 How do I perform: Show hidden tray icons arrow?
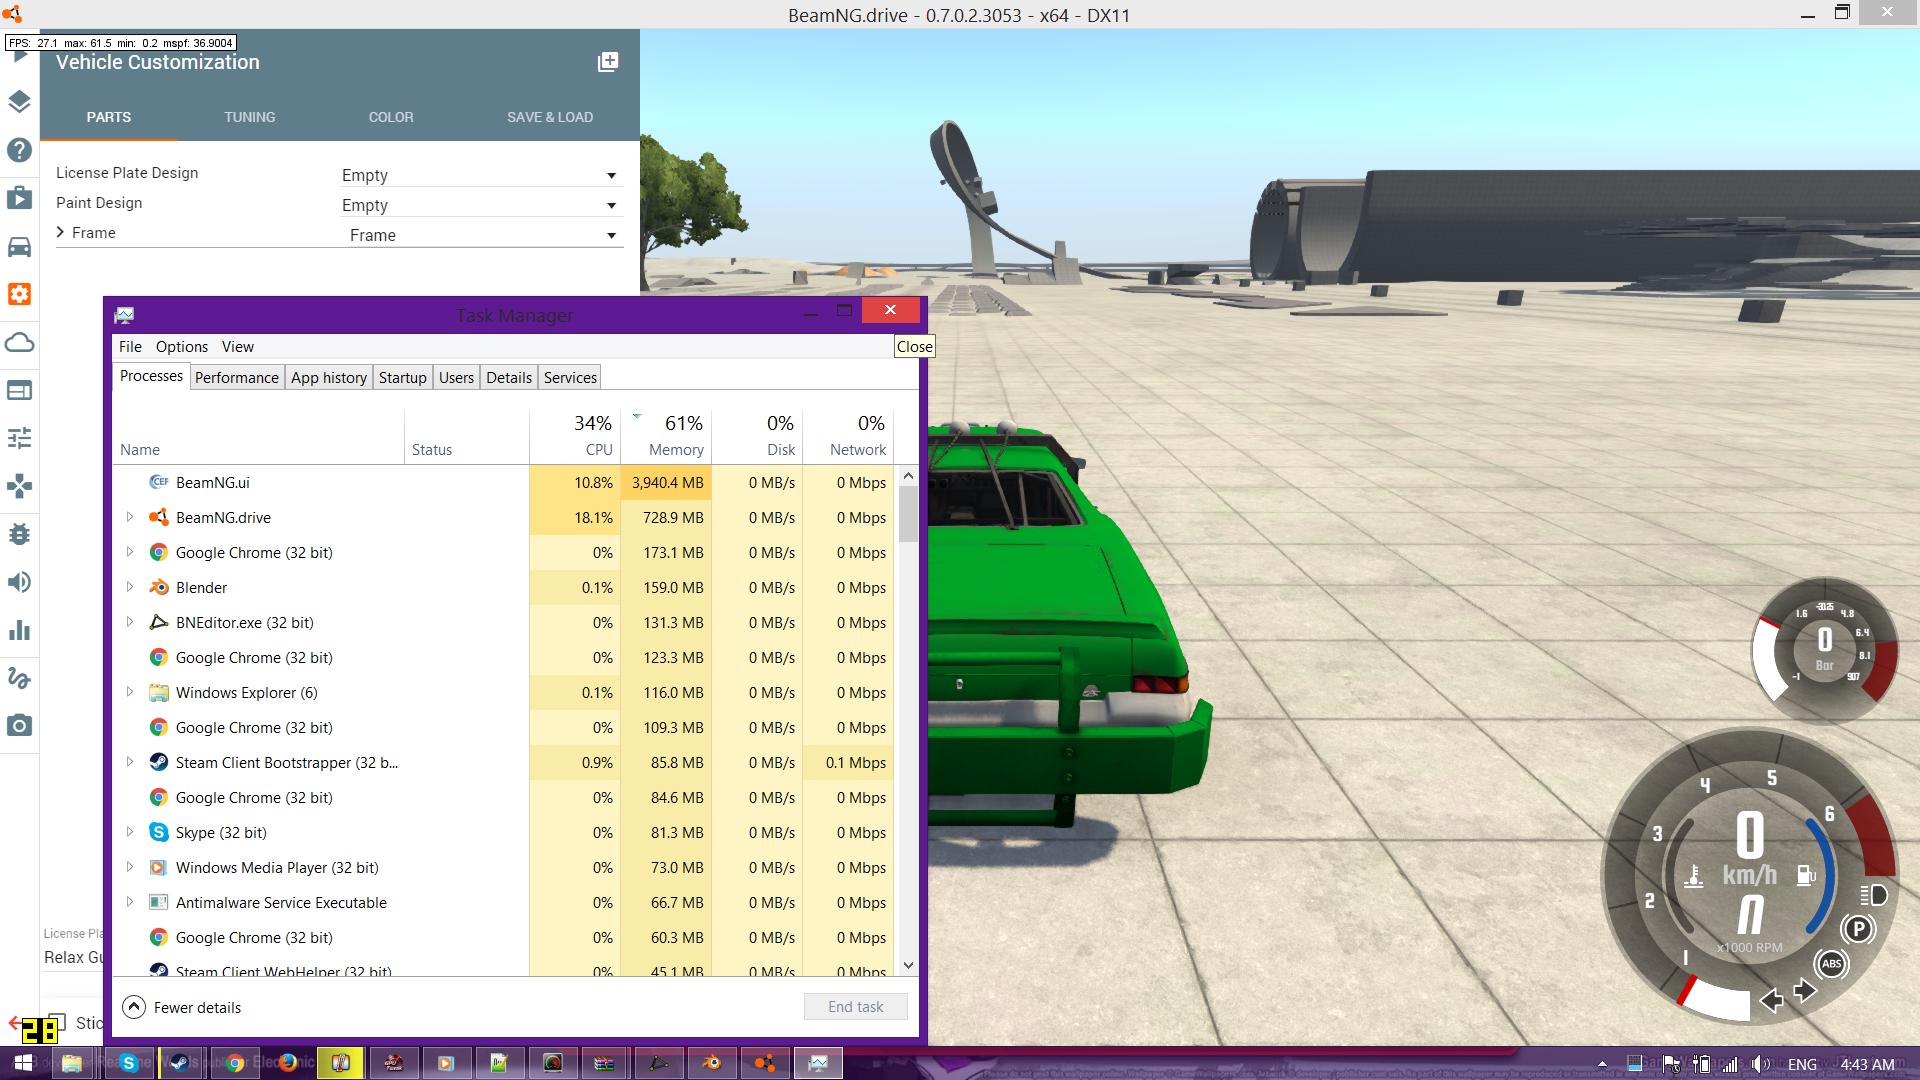click(1602, 1064)
